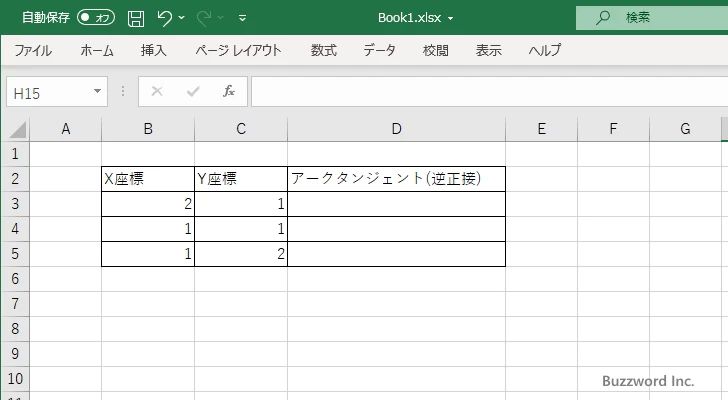Select column C header

tap(241, 129)
